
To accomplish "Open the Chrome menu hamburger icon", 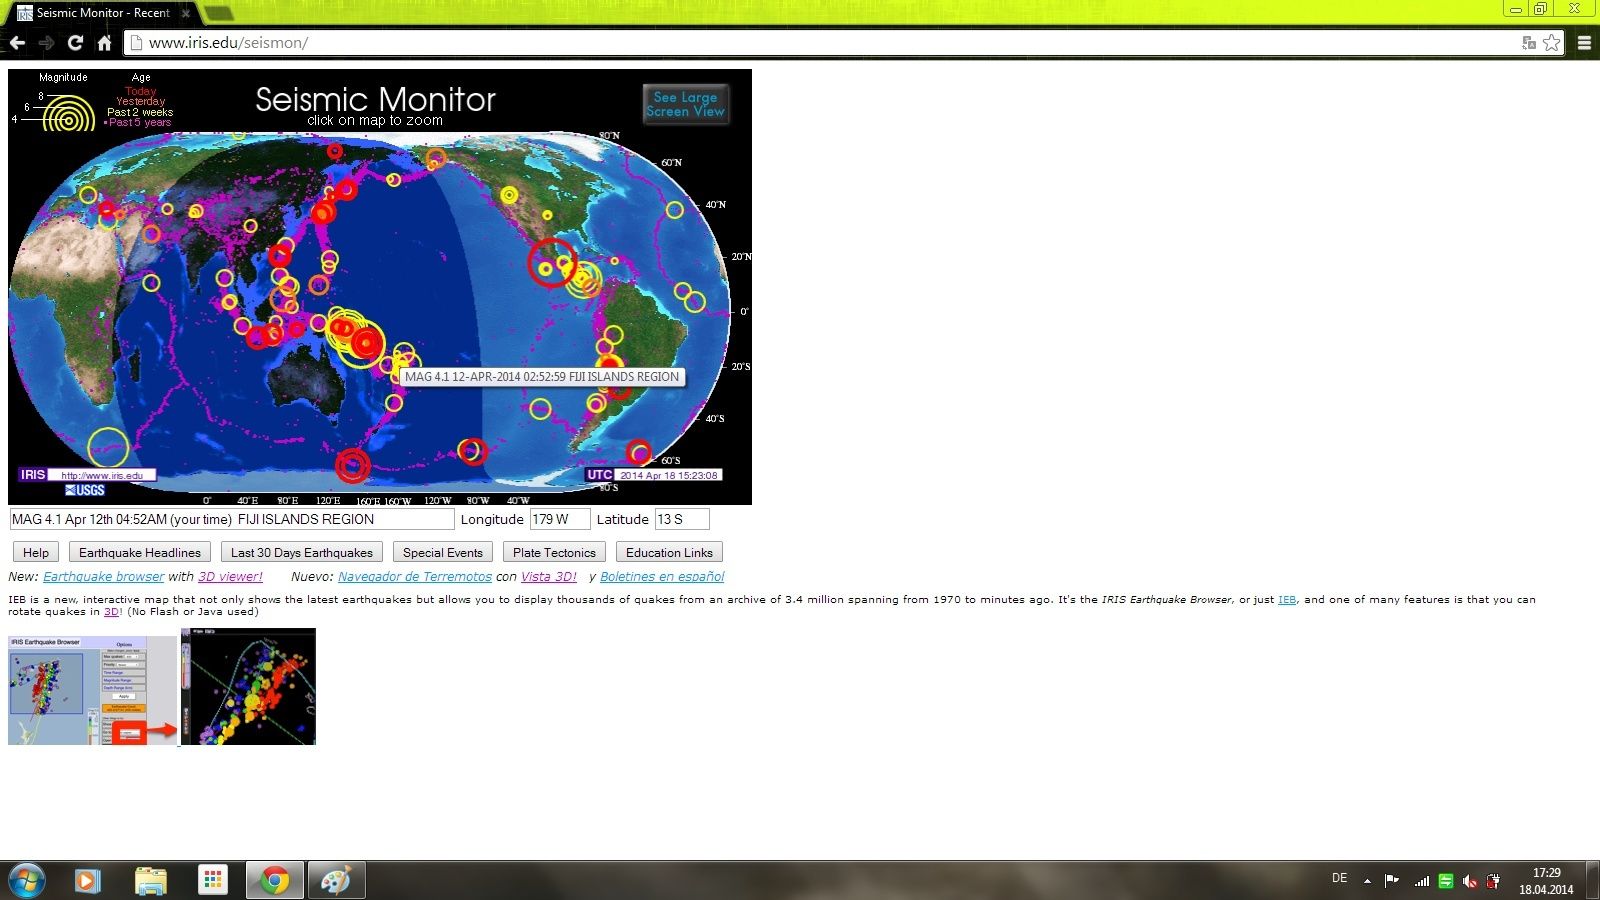I will click(x=1584, y=42).
